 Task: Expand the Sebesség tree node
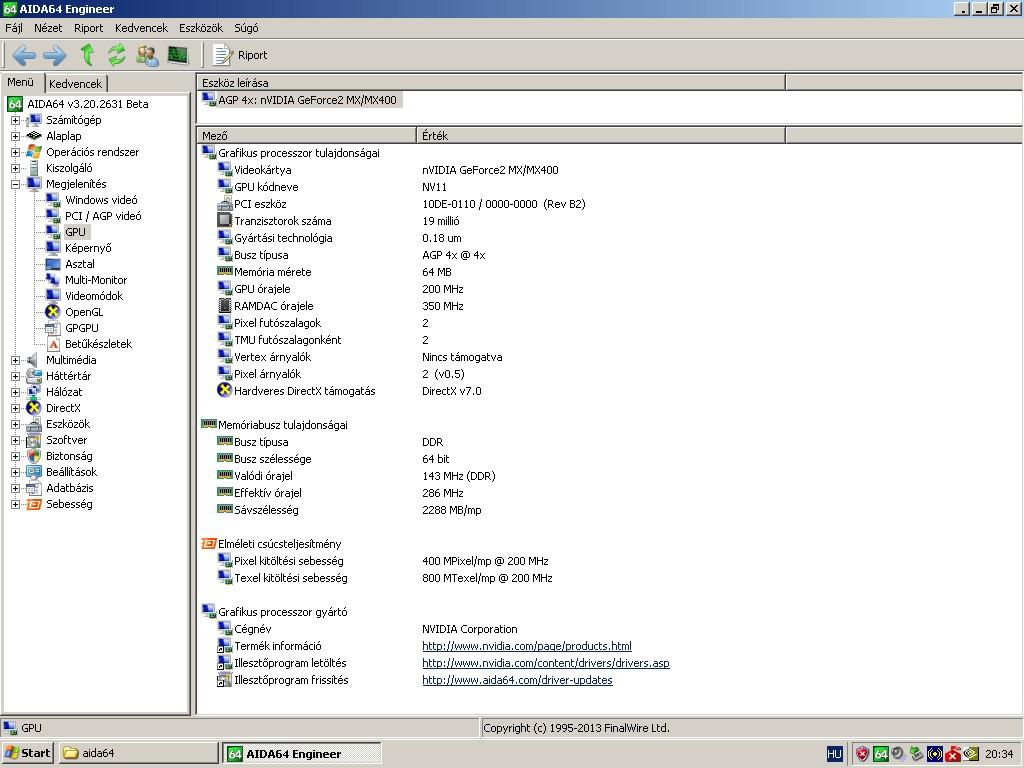click(15, 504)
